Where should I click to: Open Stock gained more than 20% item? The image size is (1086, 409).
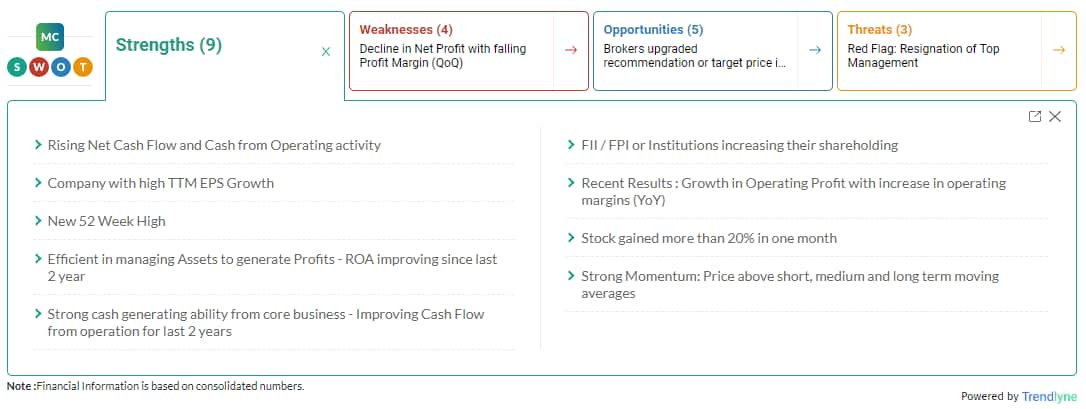click(x=709, y=238)
